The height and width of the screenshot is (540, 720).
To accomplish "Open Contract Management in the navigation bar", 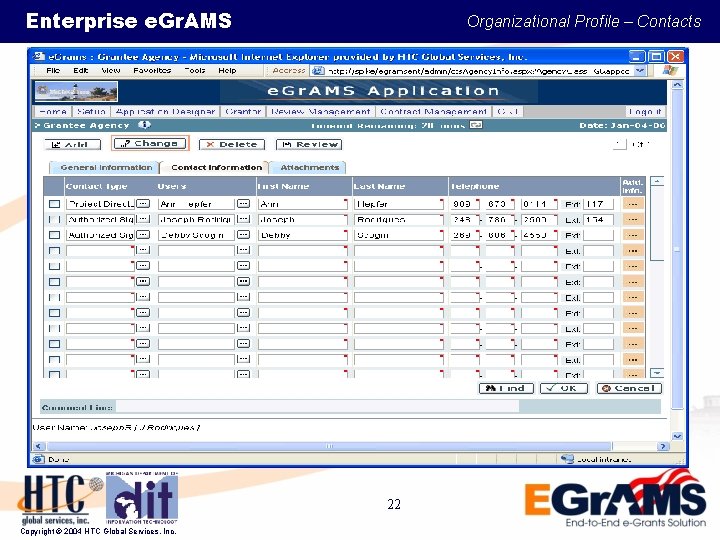I will pyautogui.click(x=433, y=112).
